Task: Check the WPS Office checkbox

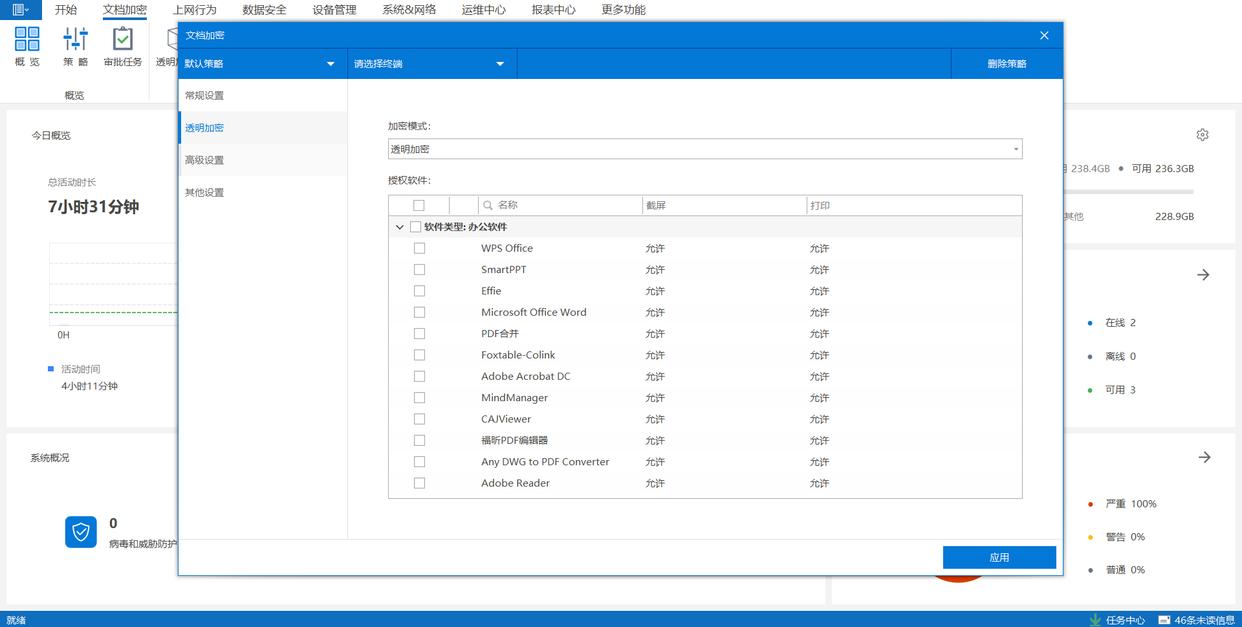Action: click(x=419, y=248)
